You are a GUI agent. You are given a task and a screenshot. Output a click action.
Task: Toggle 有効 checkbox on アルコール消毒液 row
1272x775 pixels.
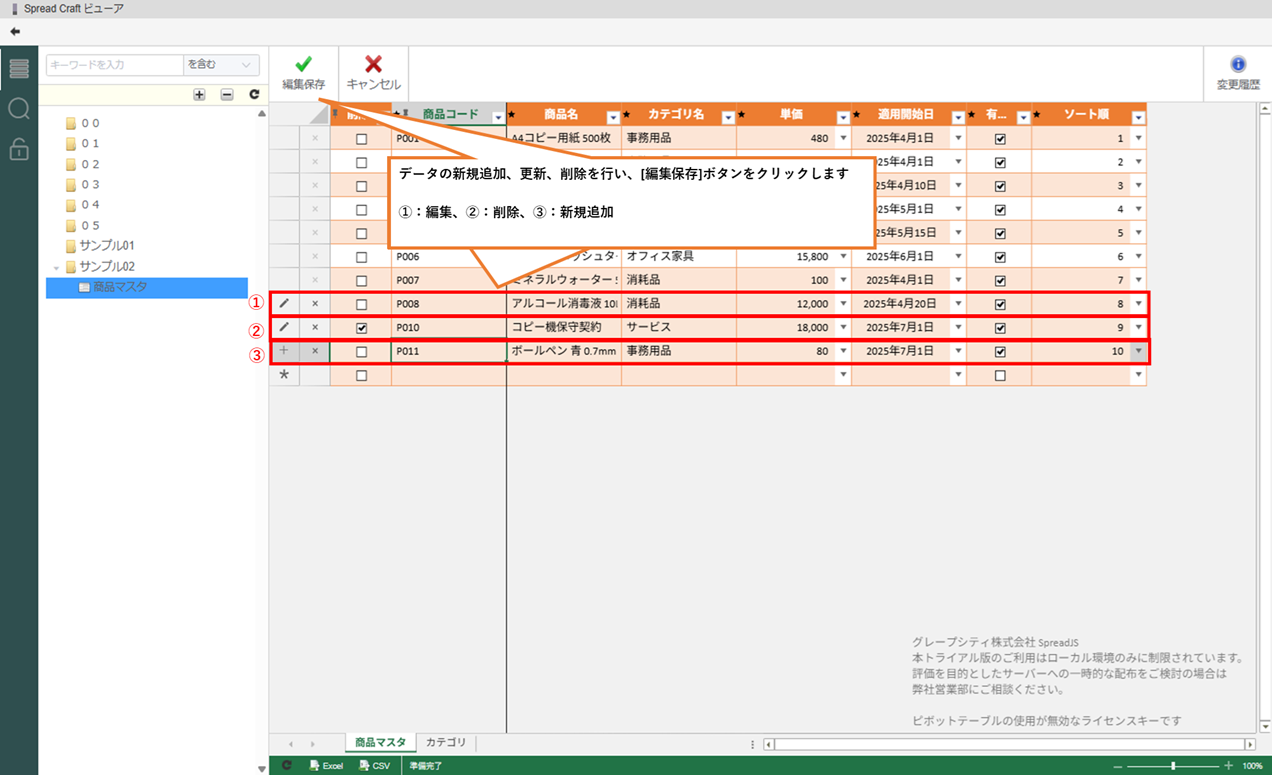(x=1000, y=304)
